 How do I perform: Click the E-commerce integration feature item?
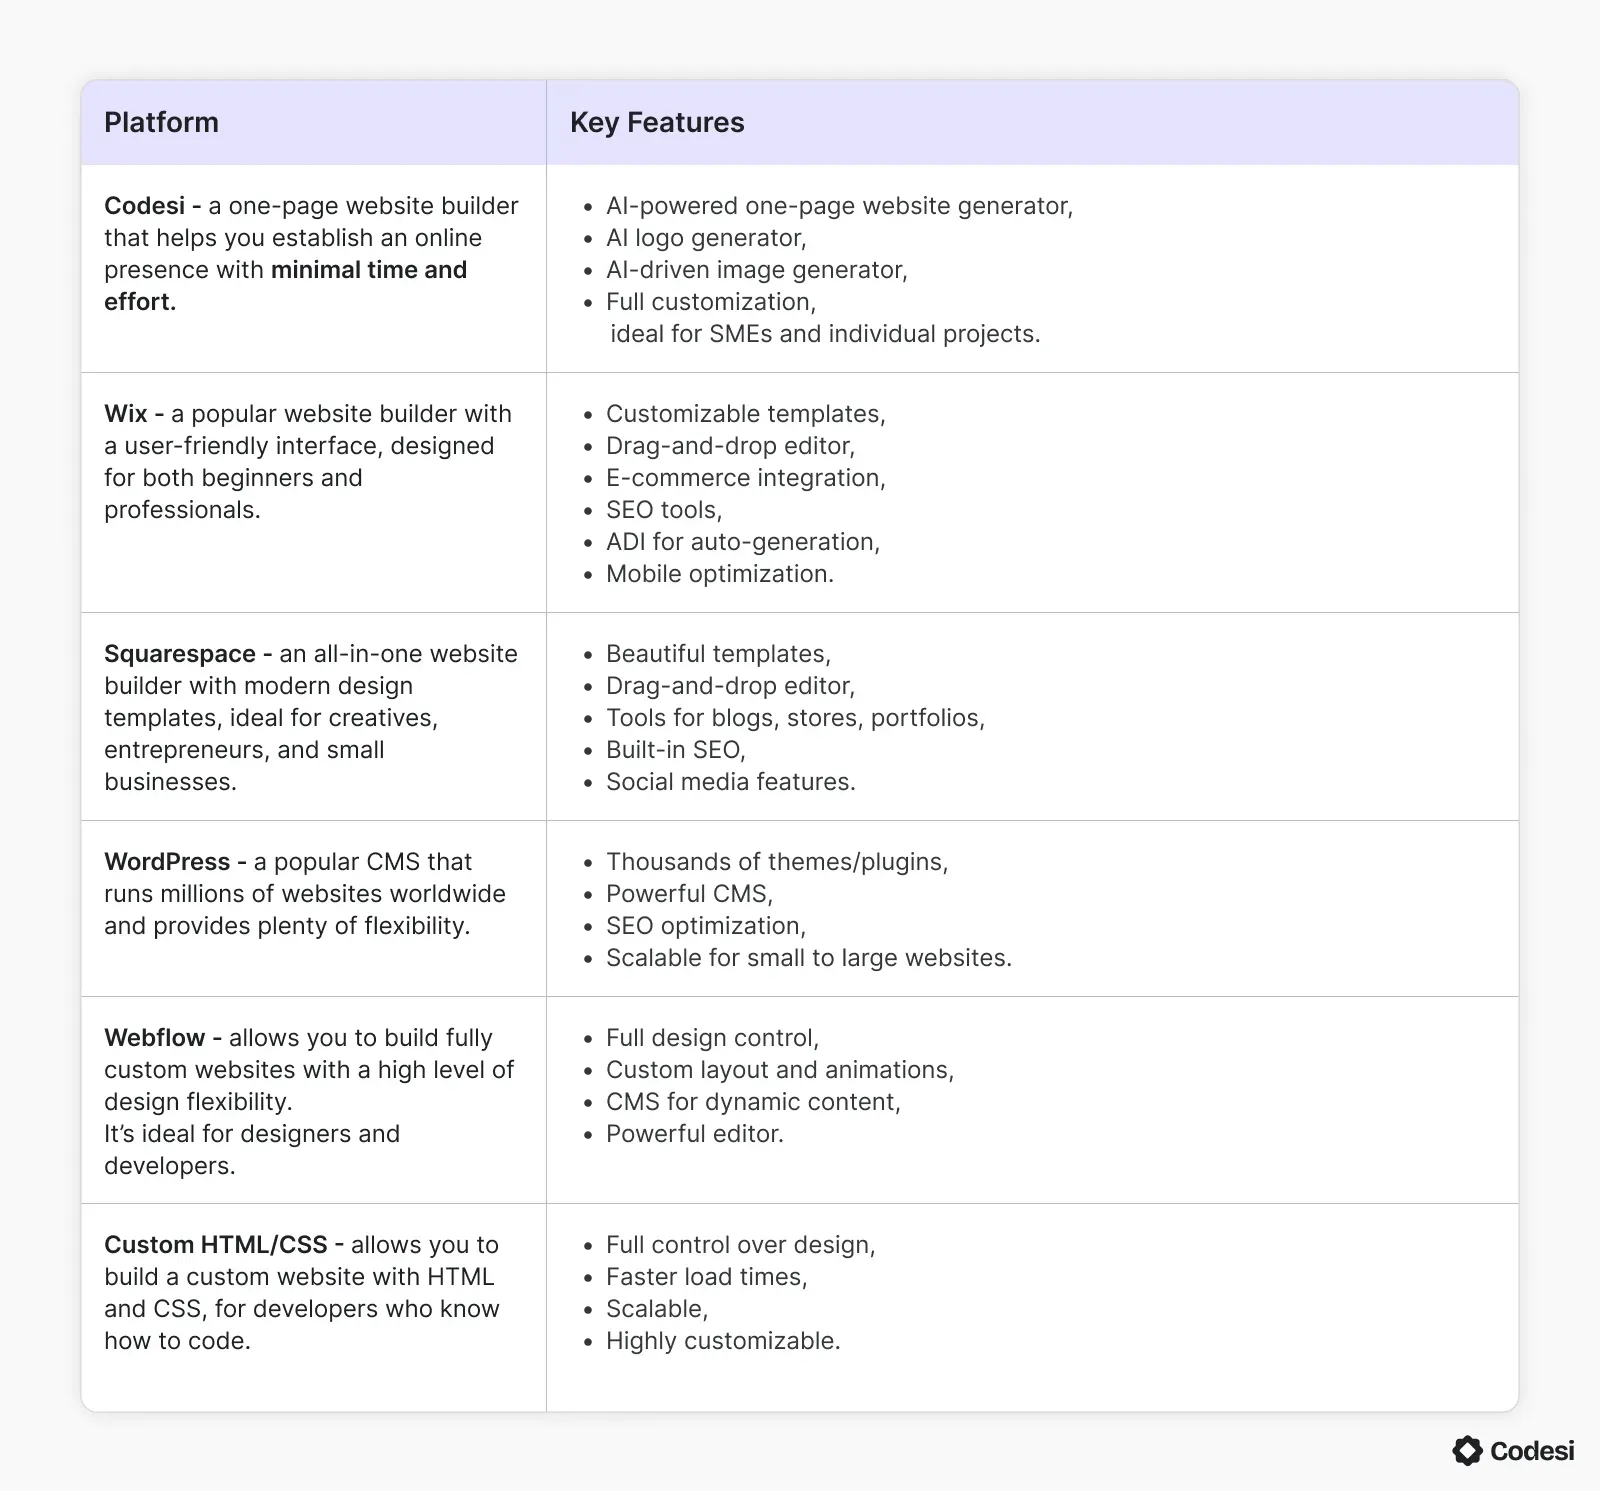746,477
